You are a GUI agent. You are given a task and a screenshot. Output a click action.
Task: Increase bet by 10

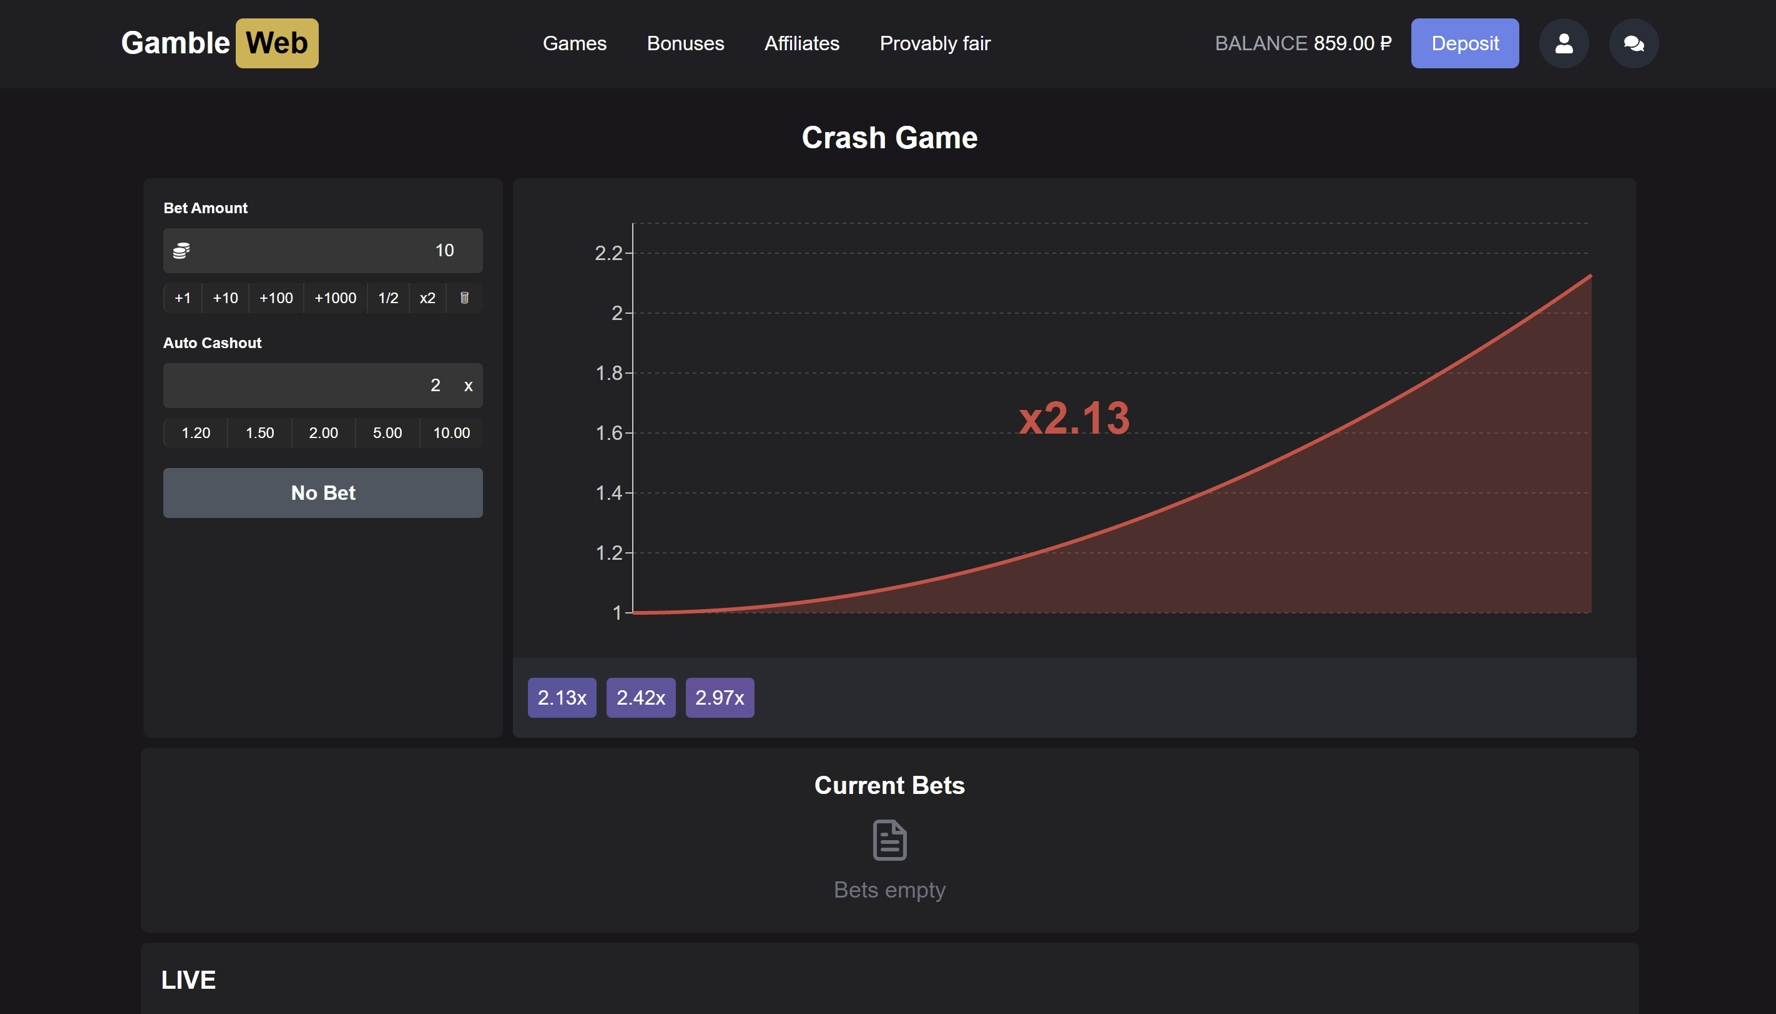(x=224, y=297)
